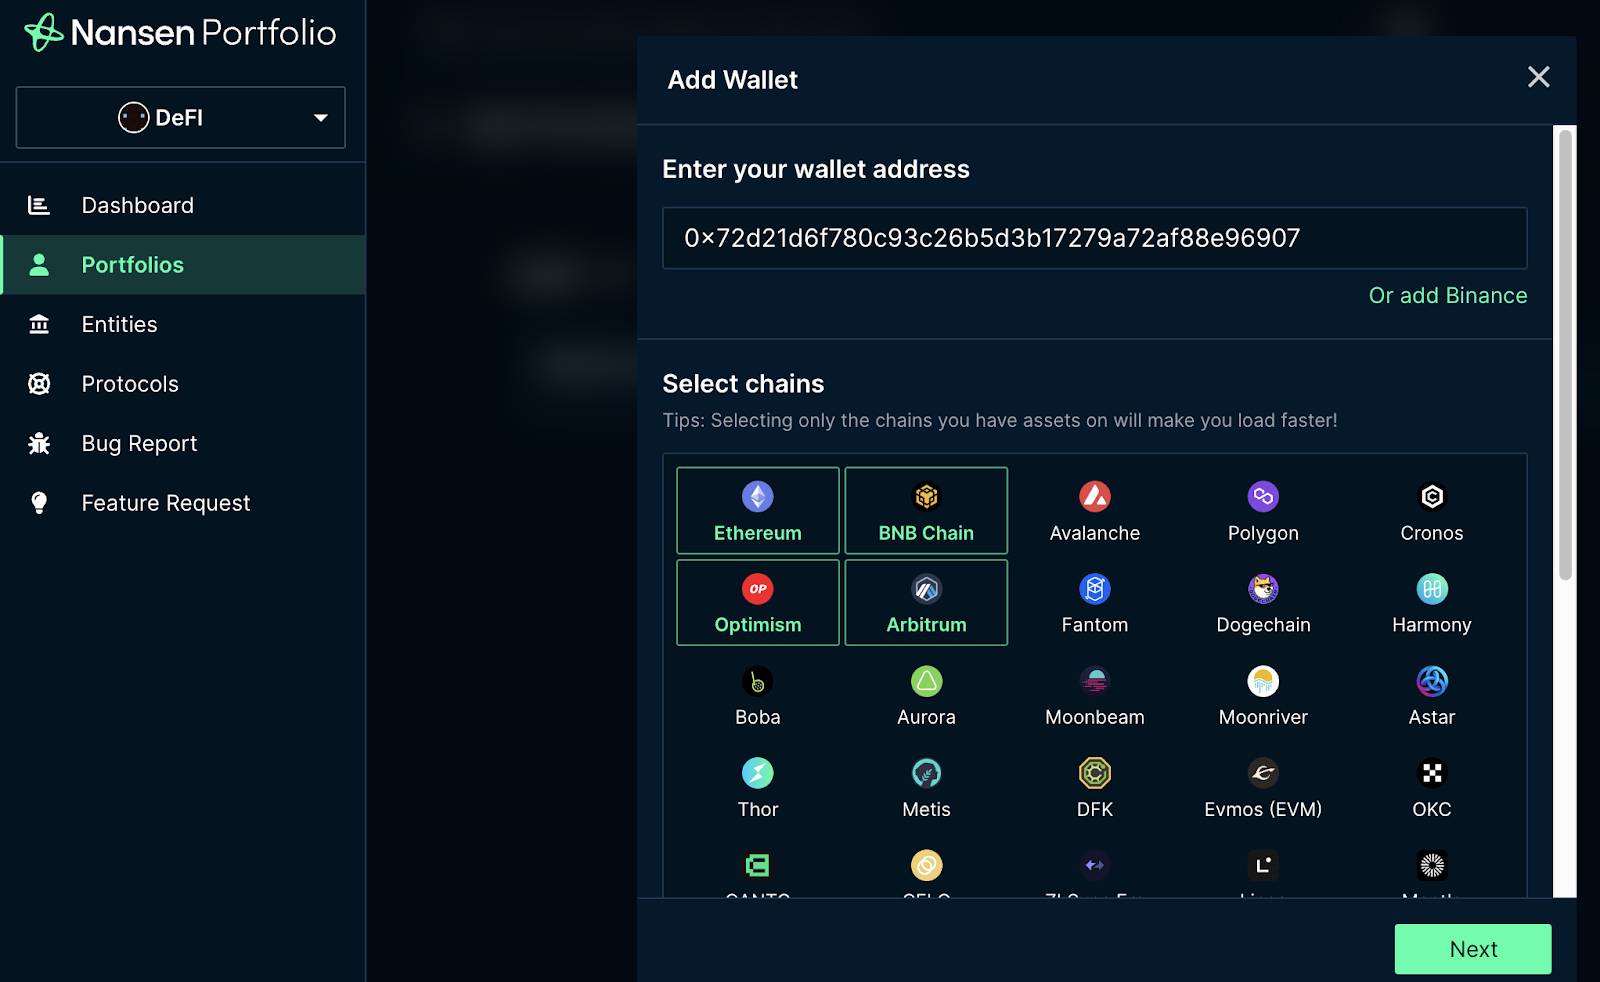The width and height of the screenshot is (1600, 982).
Task: Select the Polygon chain
Action: pos(1263,511)
